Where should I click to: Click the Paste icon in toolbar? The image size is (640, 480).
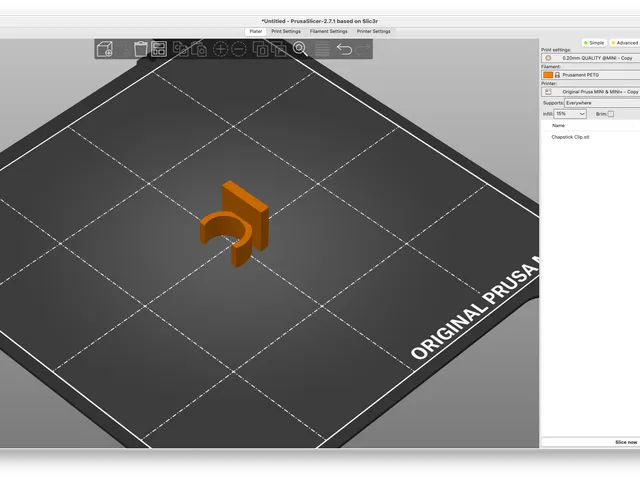pos(199,49)
